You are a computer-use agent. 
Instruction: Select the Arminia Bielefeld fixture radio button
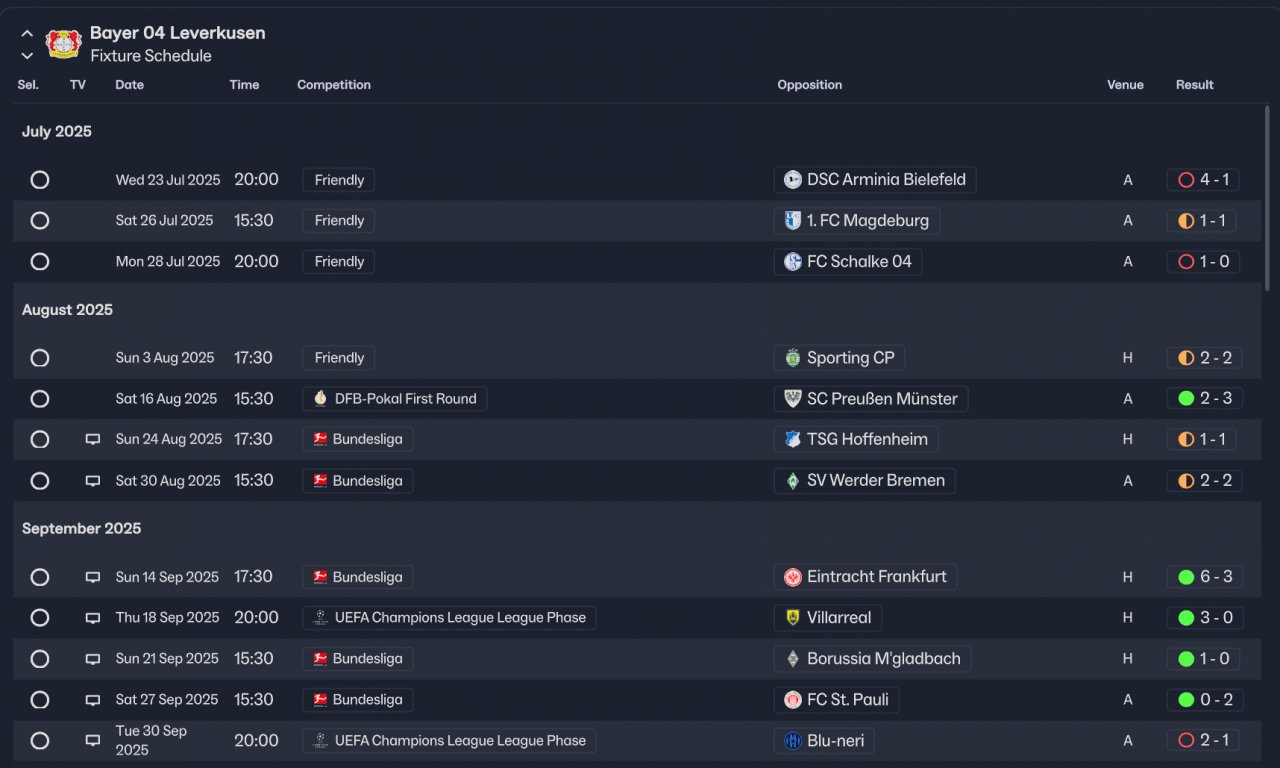click(40, 180)
